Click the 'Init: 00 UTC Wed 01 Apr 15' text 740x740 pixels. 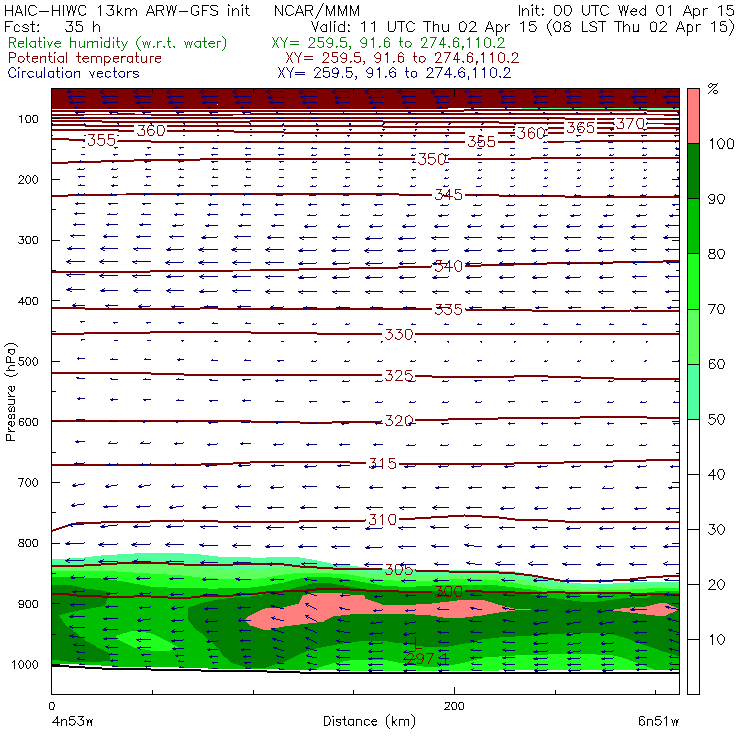coord(626,11)
